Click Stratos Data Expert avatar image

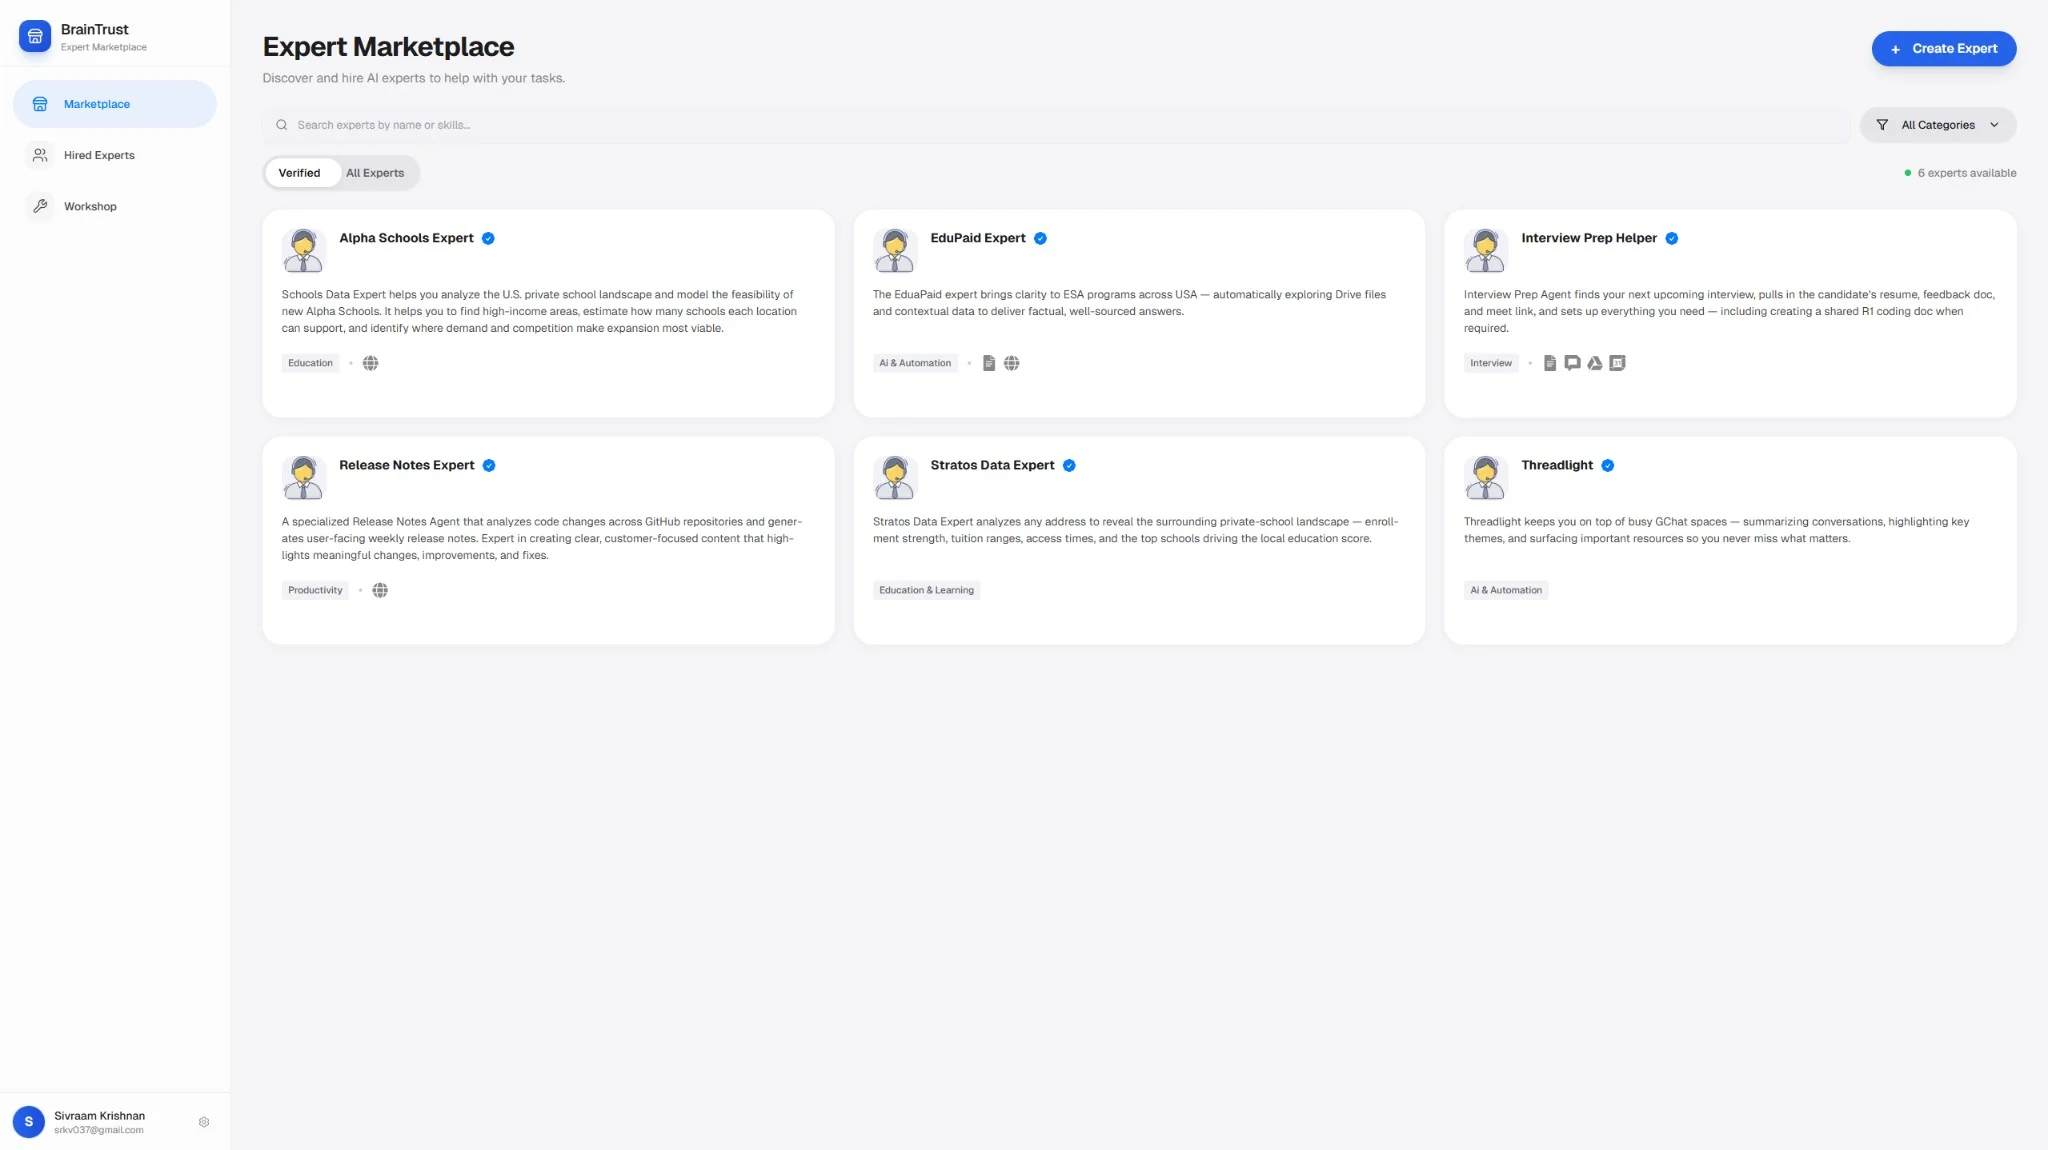coord(894,477)
